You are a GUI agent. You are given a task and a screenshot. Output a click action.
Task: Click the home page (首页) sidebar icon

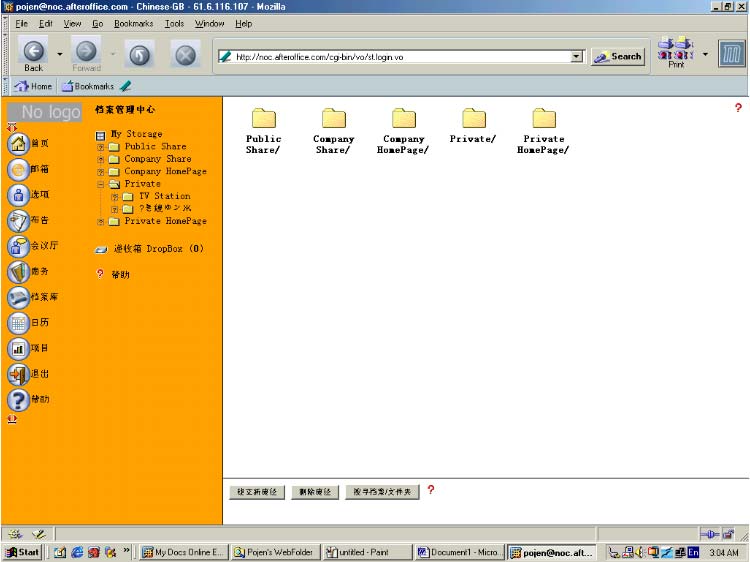(x=18, y=143)
